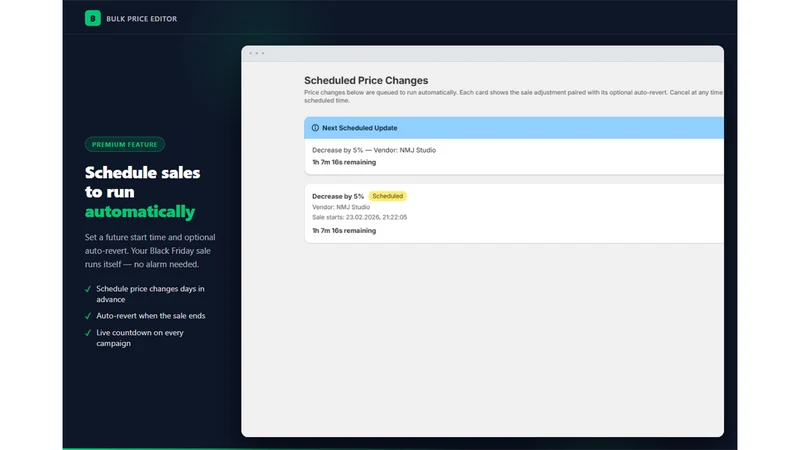Click the BULK PRICE EDITOR title
This screenshot has width=800, height=450.
(141, 19)
